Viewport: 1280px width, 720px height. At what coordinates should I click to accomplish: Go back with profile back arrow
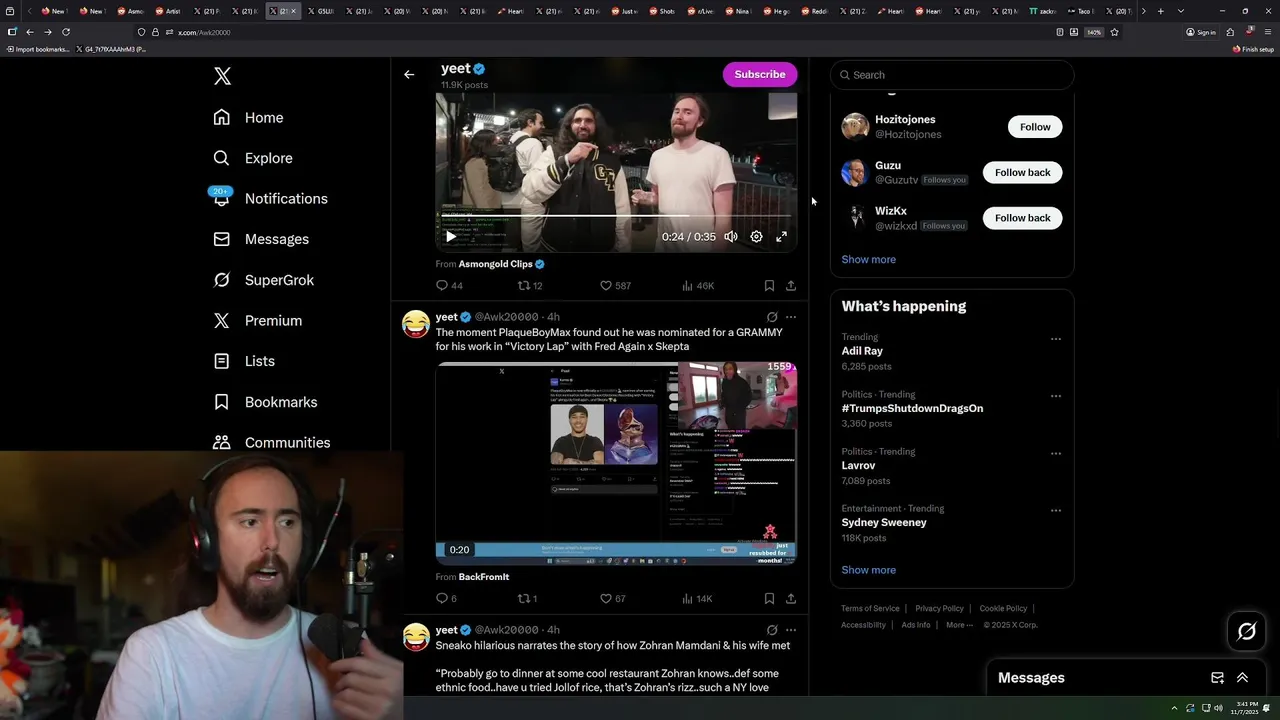(x=409, y=74)
